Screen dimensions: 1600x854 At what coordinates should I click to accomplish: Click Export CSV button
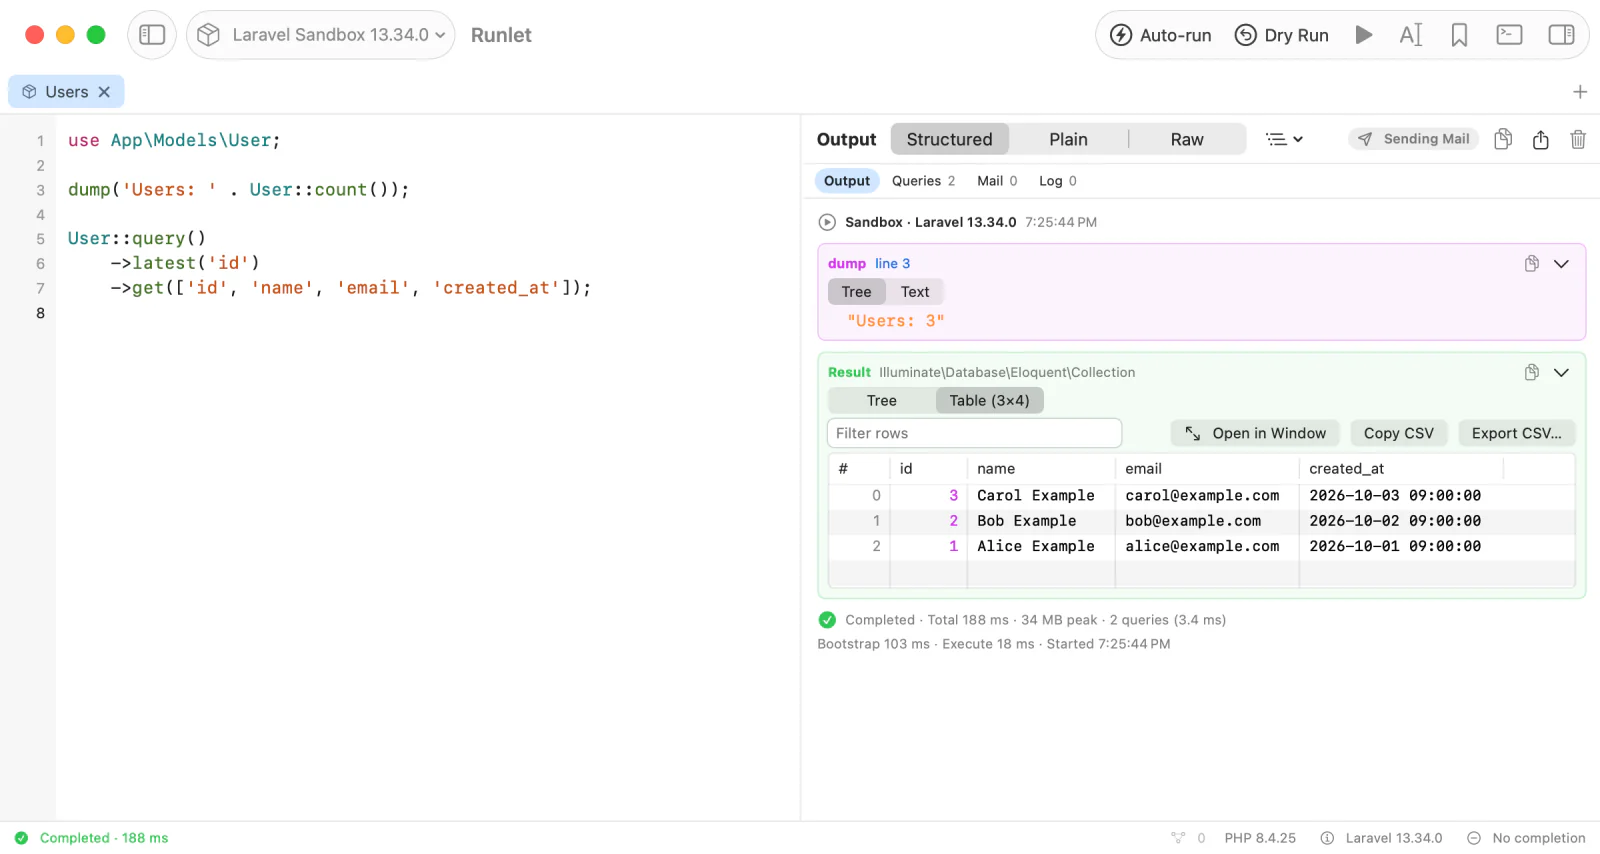tap(1516, 433)
